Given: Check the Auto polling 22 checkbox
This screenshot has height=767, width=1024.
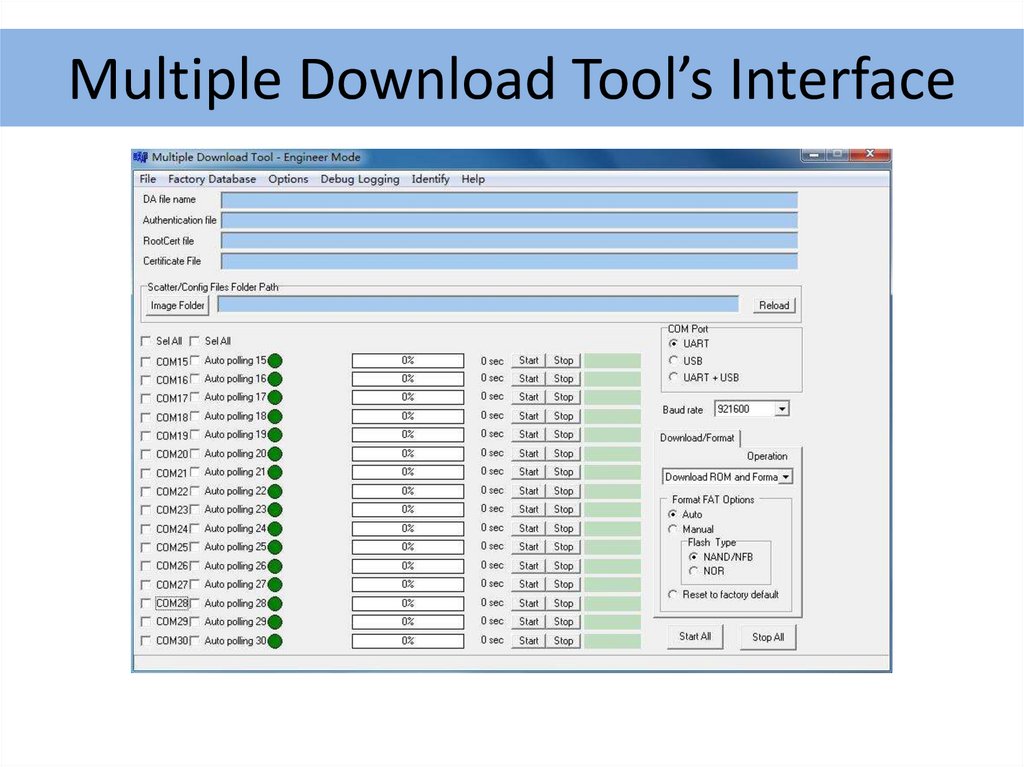Looking at the screenshot, I should coord(195,491).
